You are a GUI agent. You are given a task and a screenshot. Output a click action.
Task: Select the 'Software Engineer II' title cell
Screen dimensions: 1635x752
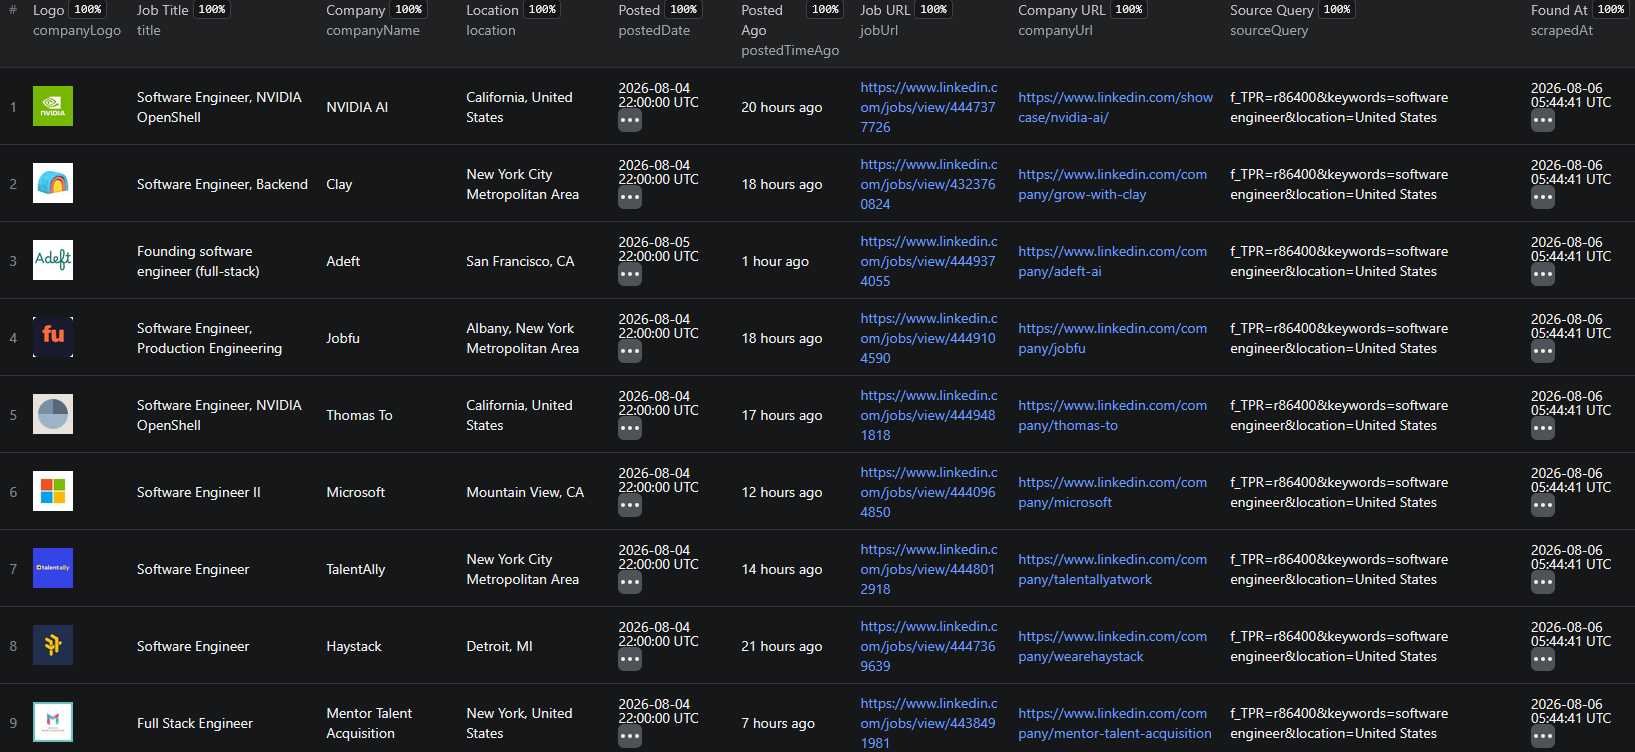(199, 492)
